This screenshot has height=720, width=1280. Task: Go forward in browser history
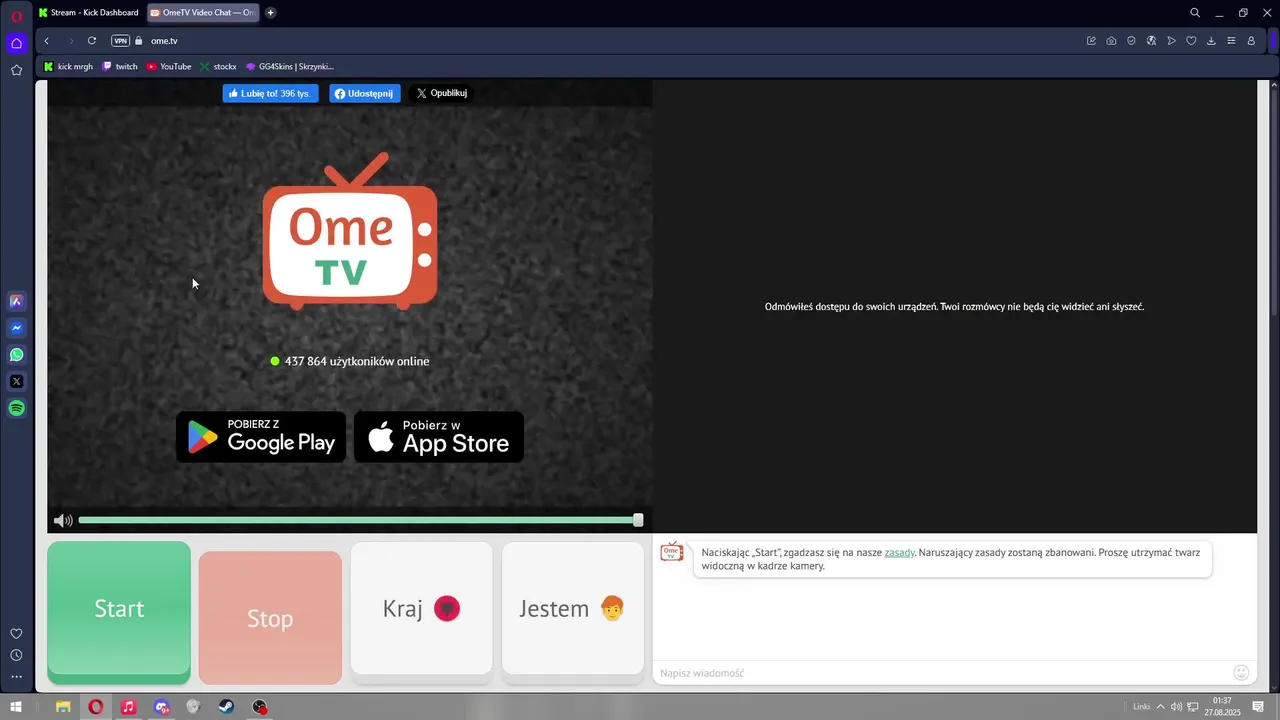pos(70,41)
